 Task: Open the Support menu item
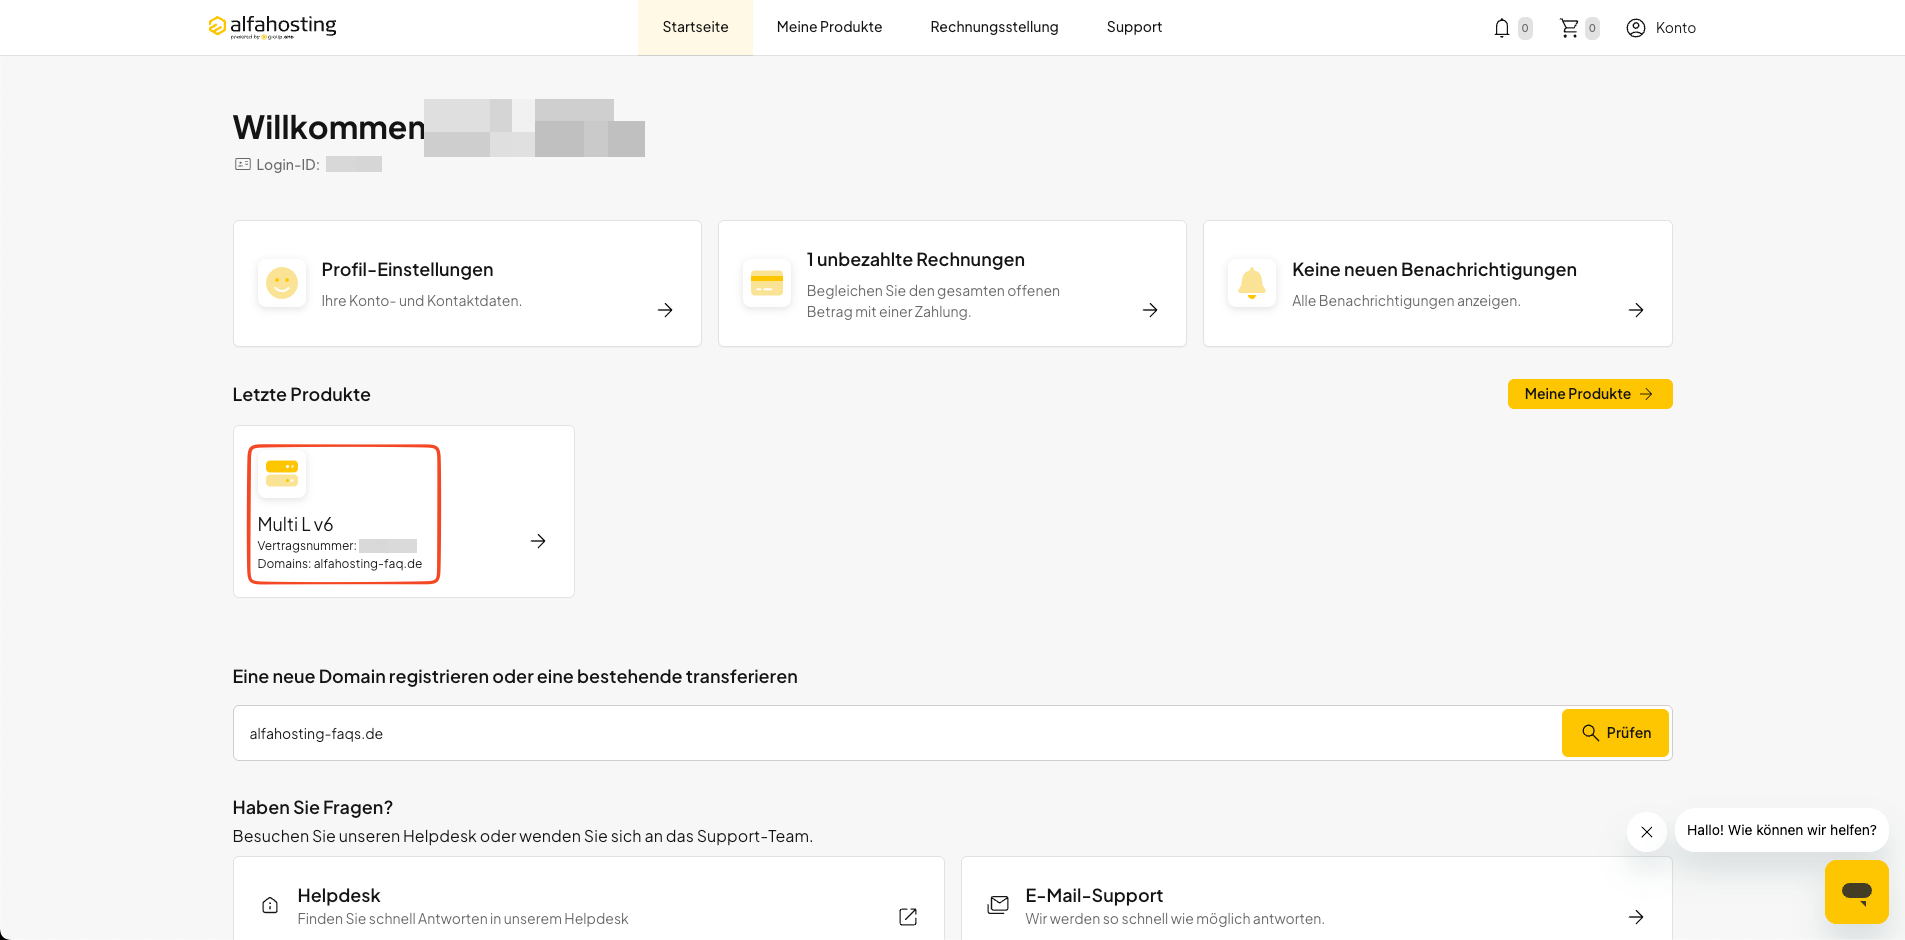pyautogui.click(x=1134, y=27)
